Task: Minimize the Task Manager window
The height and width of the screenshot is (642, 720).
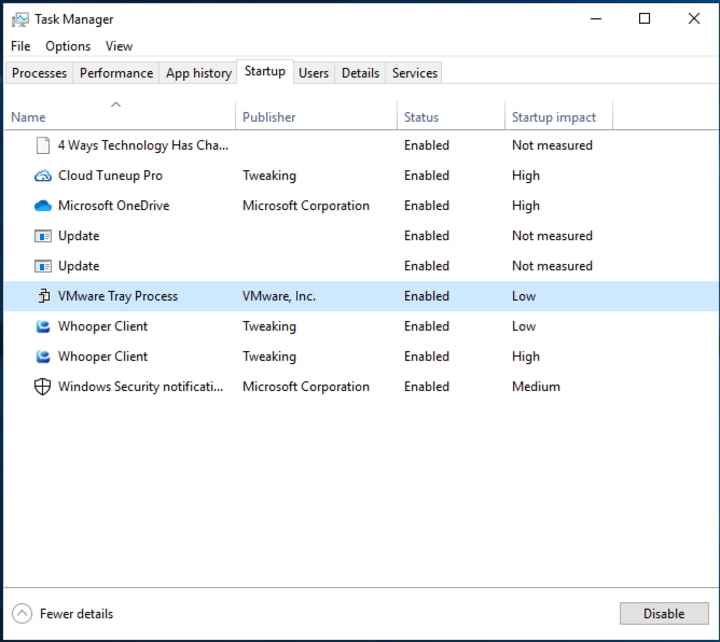Action: [x=596, y=19]
